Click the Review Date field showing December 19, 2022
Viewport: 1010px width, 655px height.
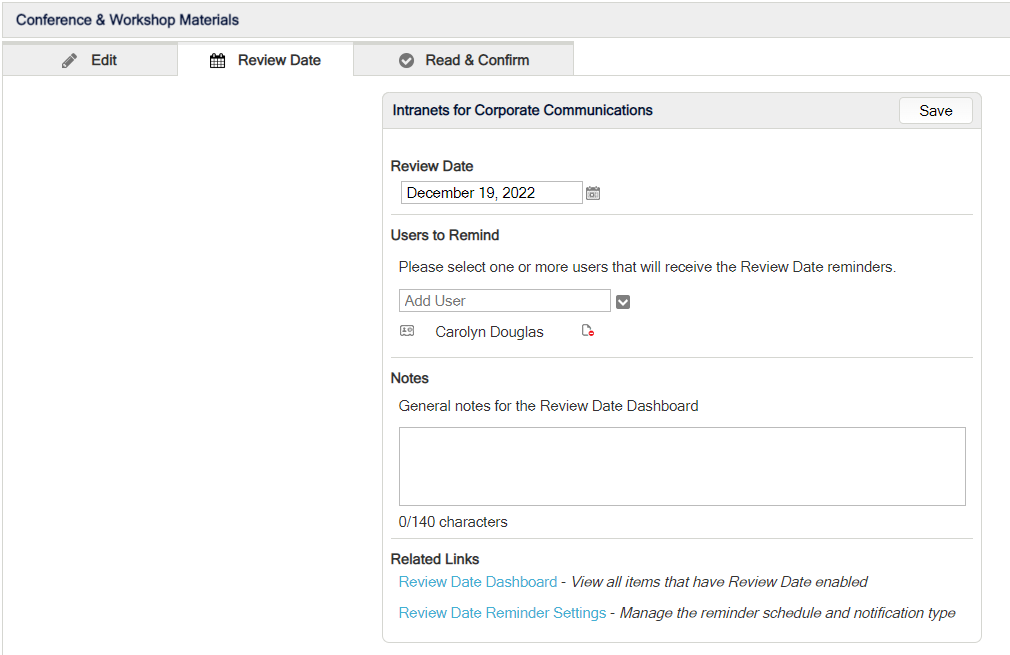pyautogui.click(x=491, y=193)
